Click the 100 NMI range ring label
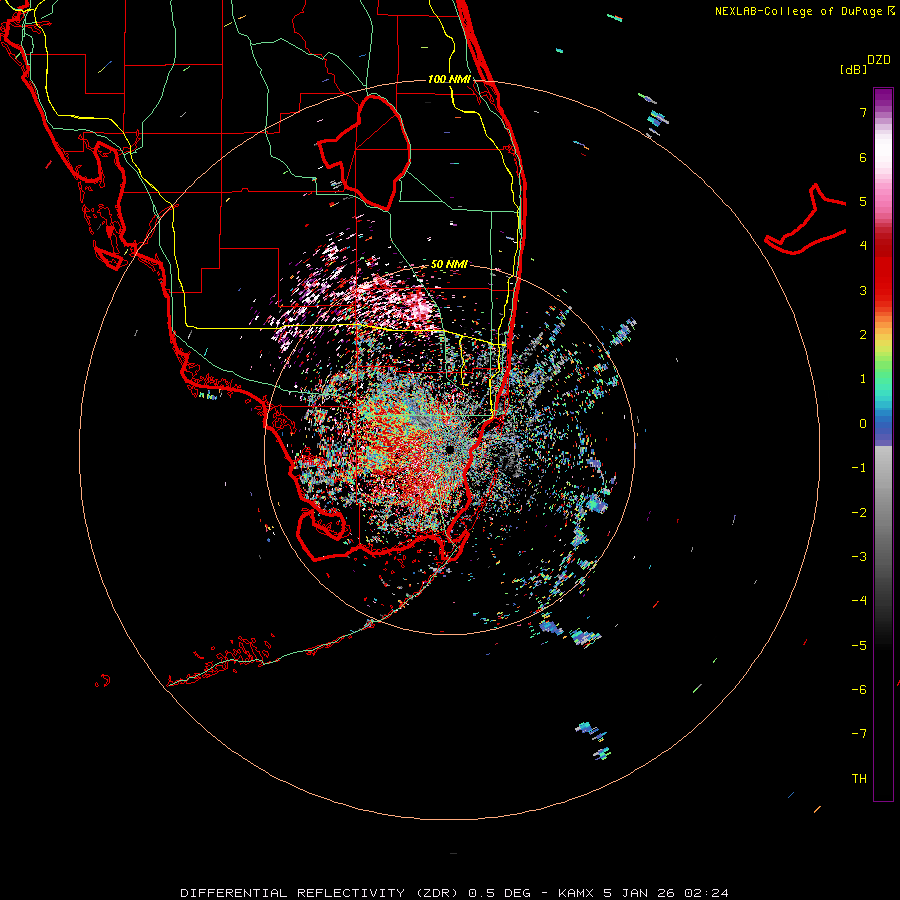The height and width of the screenshot is (900, 900). [449, 79]
